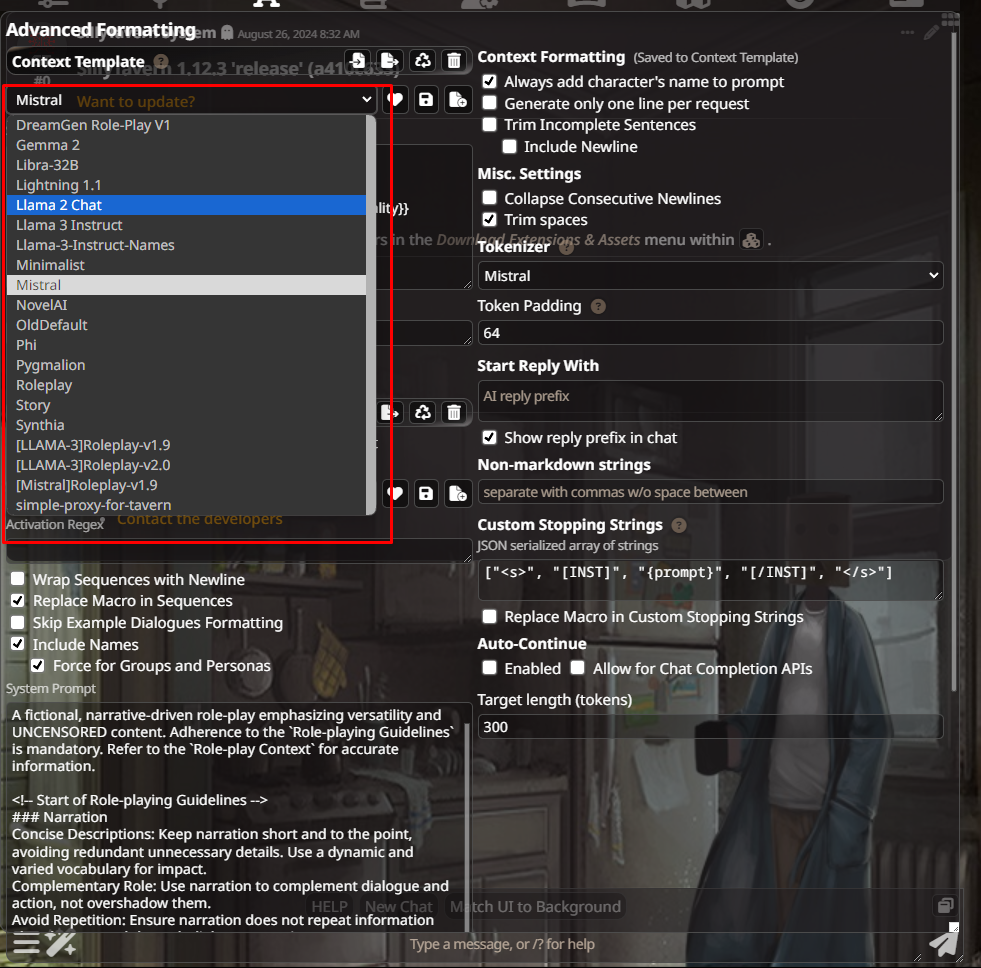Choose Gemma 2 in the template list
981x968 pixels.
click(186, 145)
